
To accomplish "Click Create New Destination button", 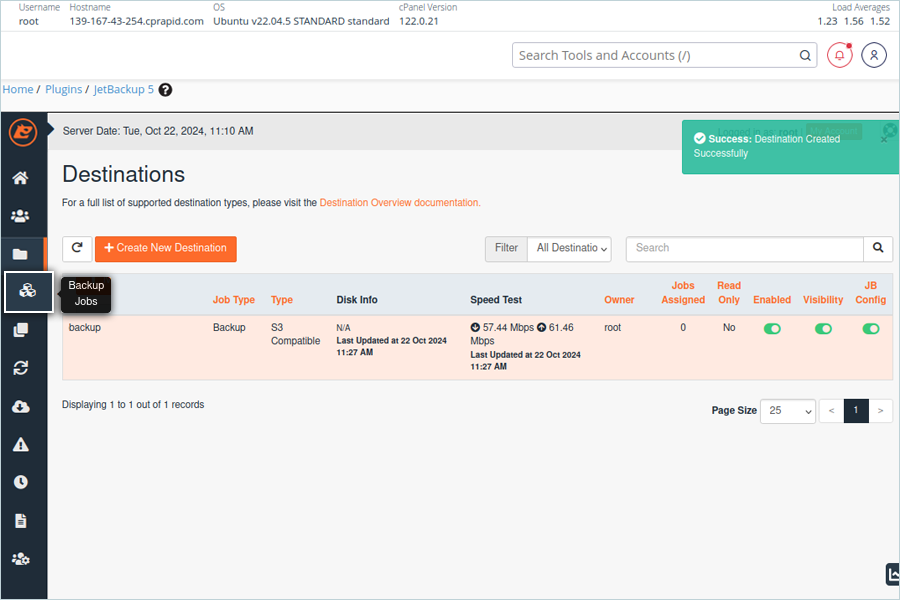I will 166,248.
